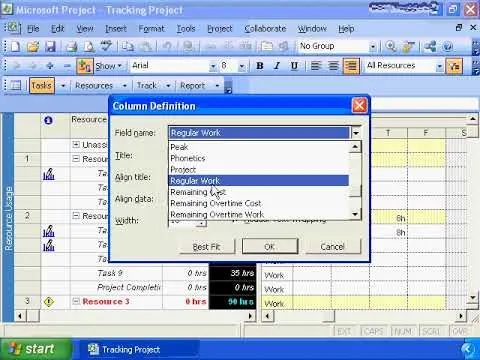Click the Copy icon in the toolbar
This screenshot has width=480, height=360.
pyautogui.click(x=127, y=46)
